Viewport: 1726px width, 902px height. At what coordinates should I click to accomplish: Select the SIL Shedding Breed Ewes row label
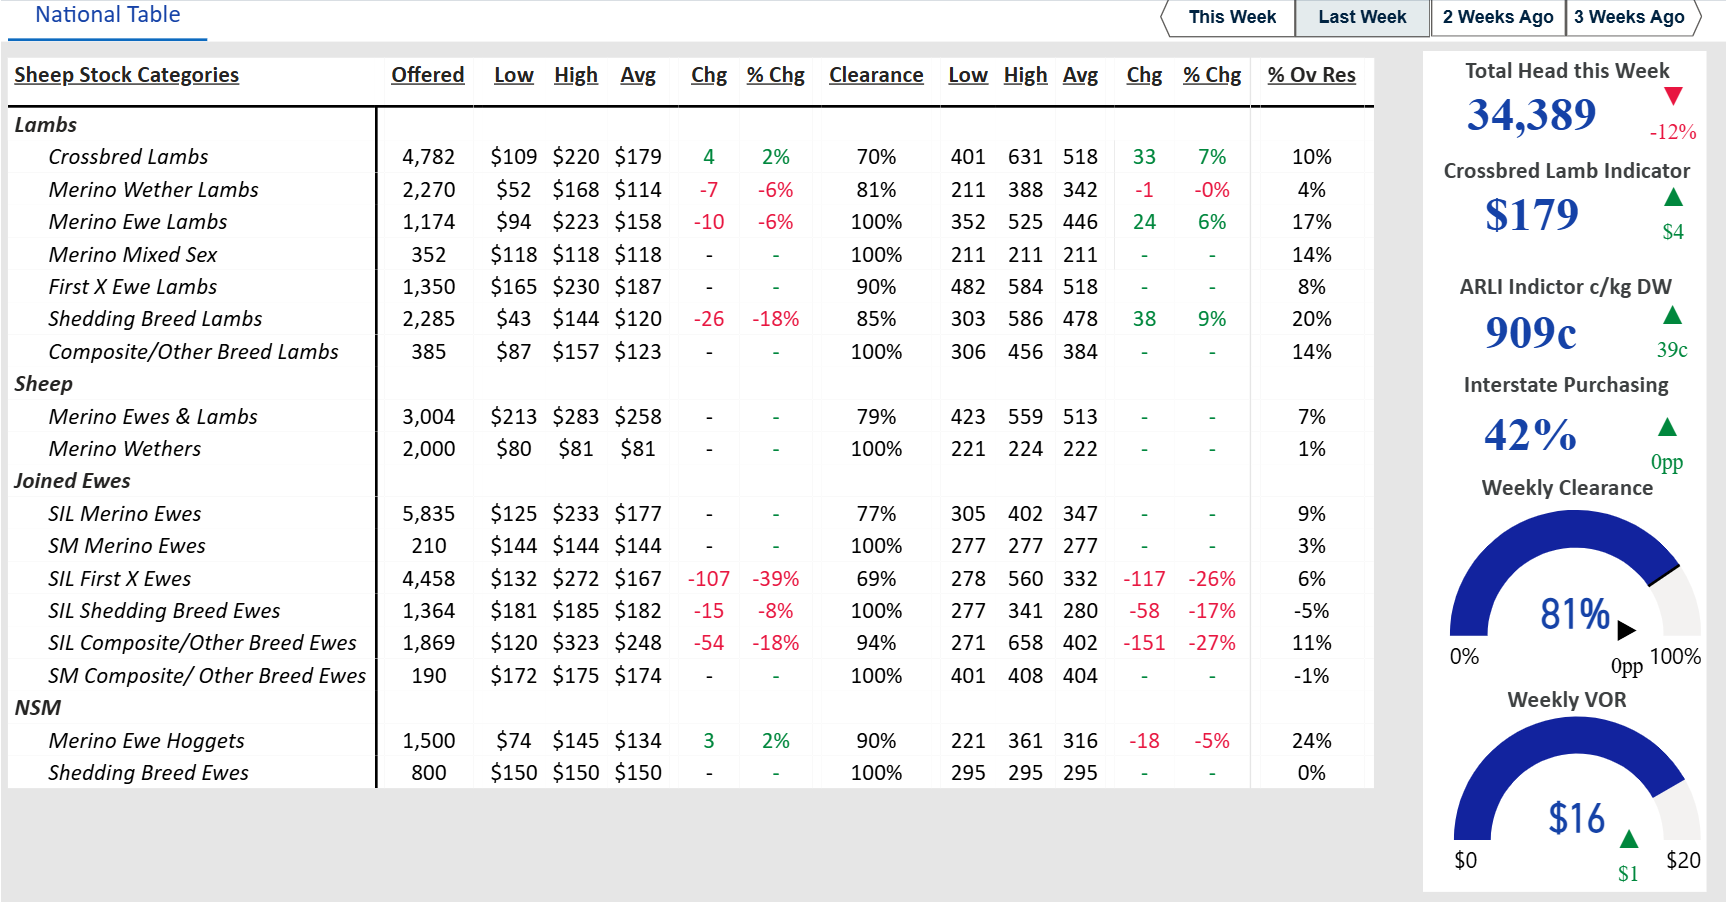tap(164, 611)
